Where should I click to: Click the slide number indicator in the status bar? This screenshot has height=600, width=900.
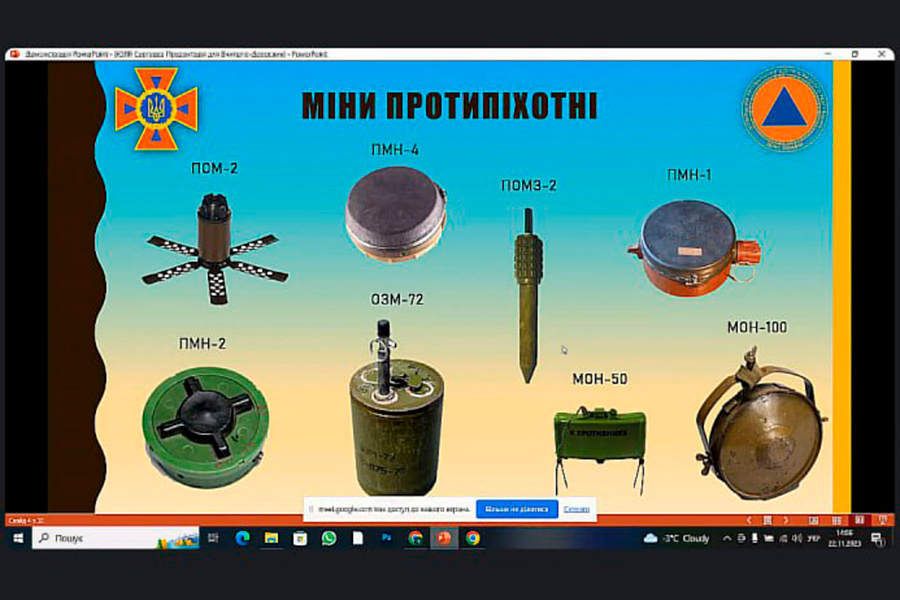(x=26, y=521)
